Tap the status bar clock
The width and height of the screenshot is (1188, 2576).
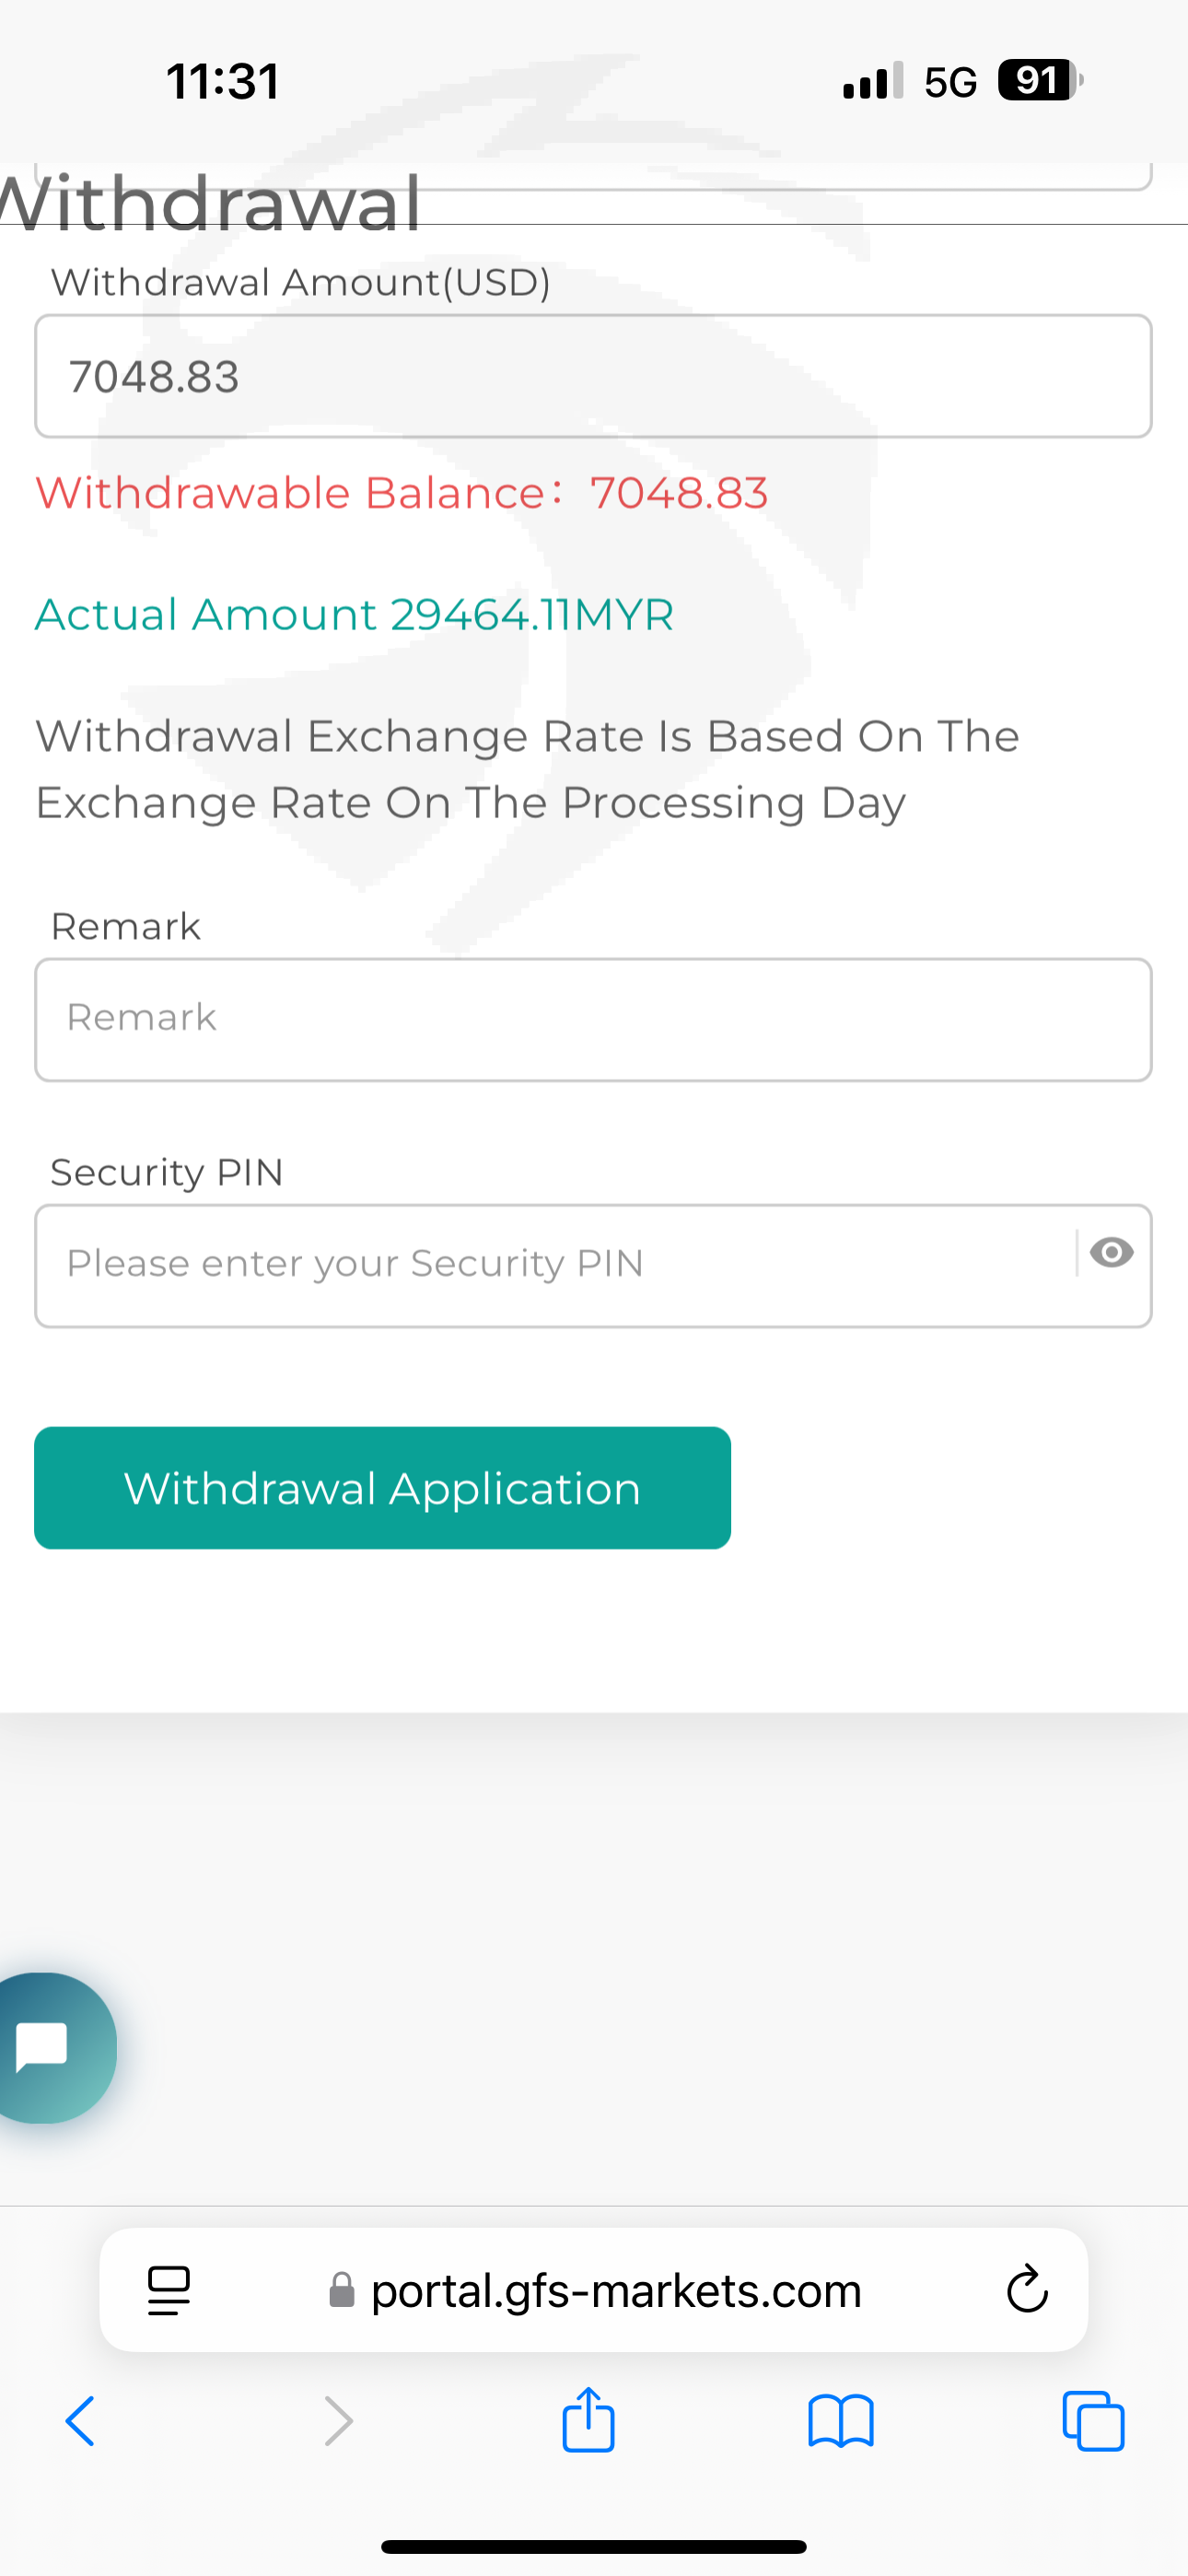[x=223, y=81]
